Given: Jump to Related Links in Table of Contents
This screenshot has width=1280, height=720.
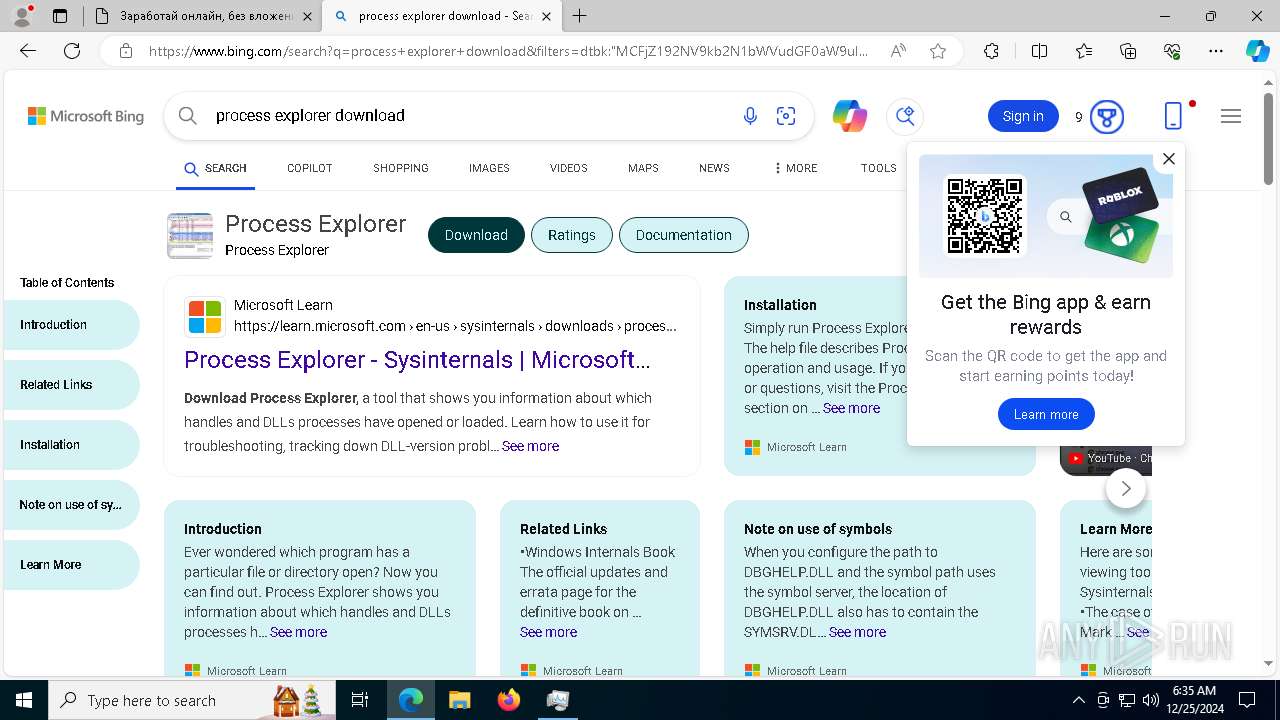Looking at the screenshot, I should tap(72, 385).
